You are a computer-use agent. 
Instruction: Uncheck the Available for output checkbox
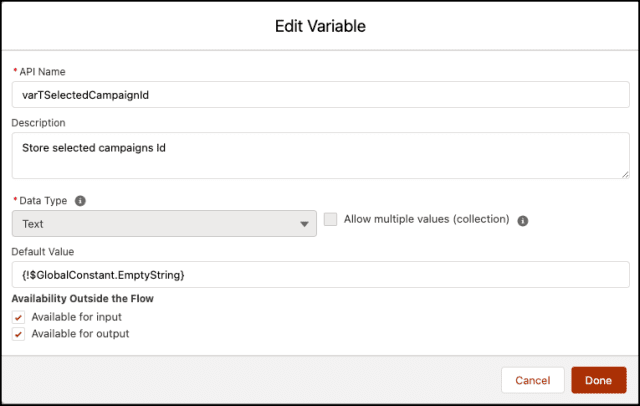(x=19, y=334)
